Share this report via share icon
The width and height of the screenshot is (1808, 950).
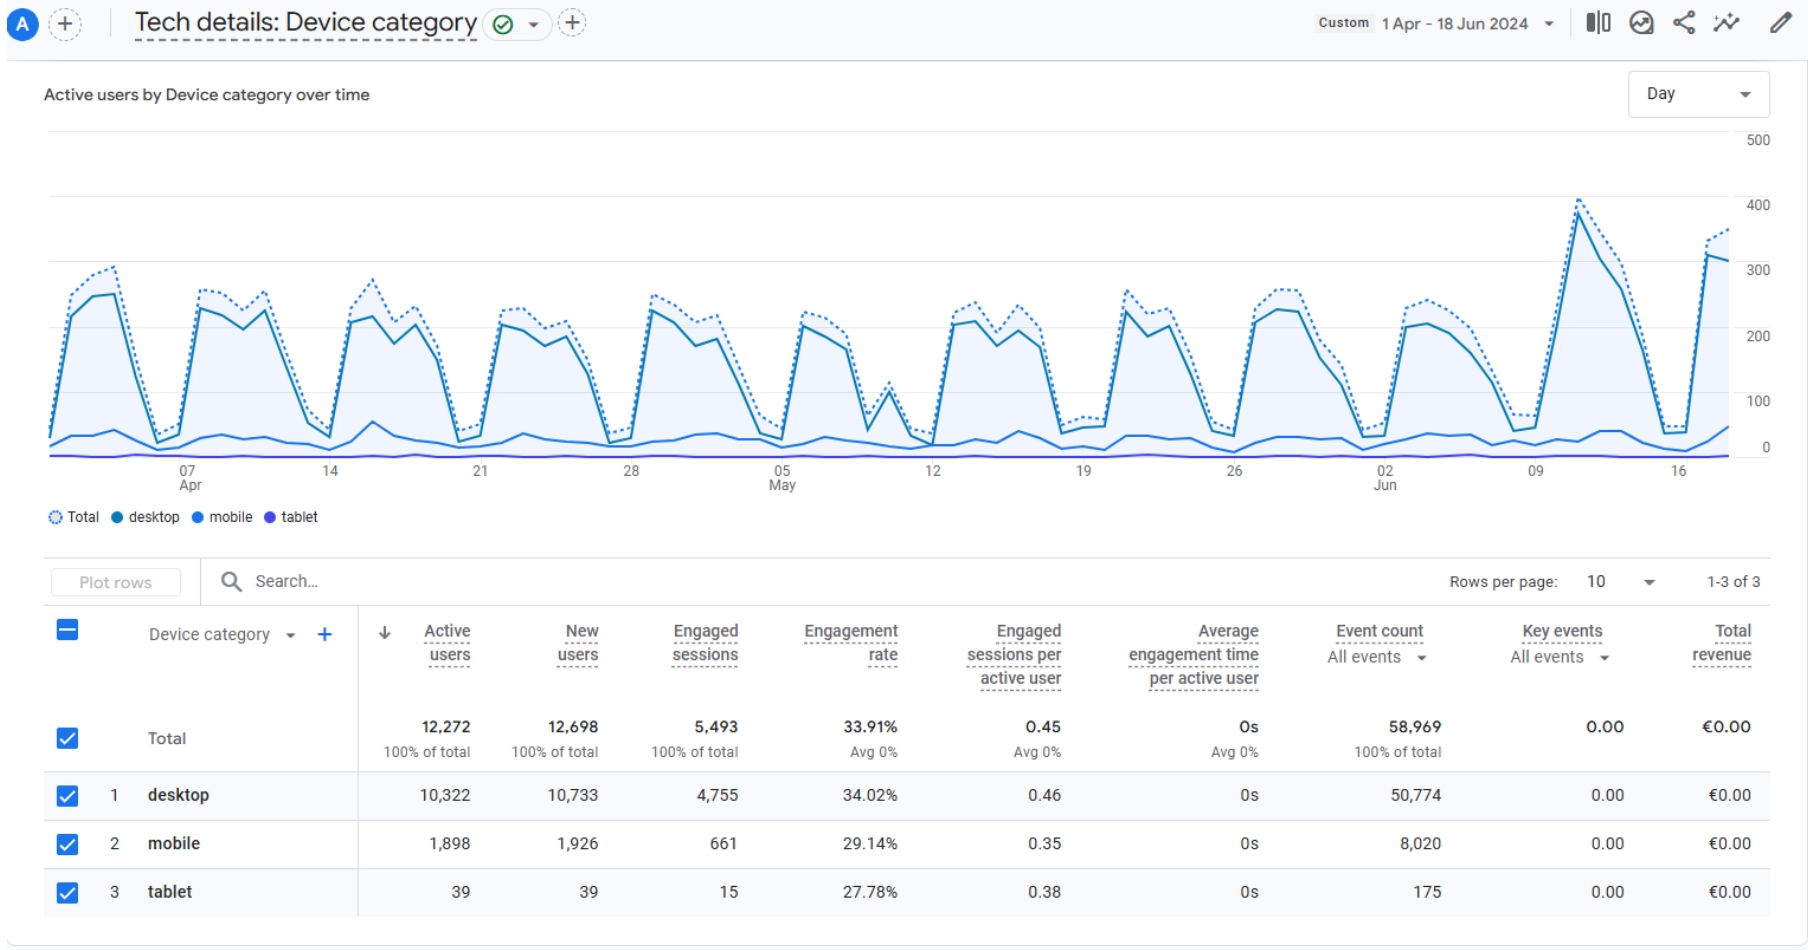tap(1684, 23)
